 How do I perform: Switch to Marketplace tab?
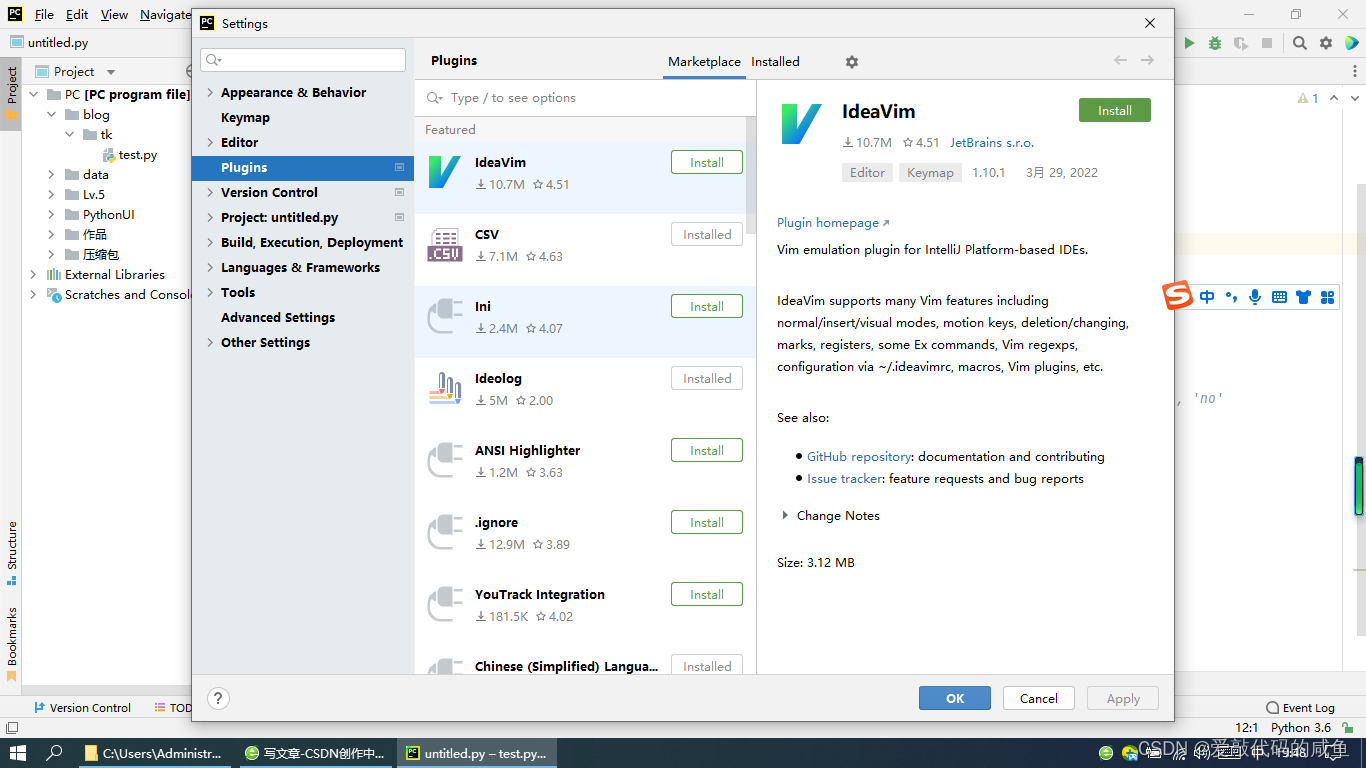click(704, 61)
